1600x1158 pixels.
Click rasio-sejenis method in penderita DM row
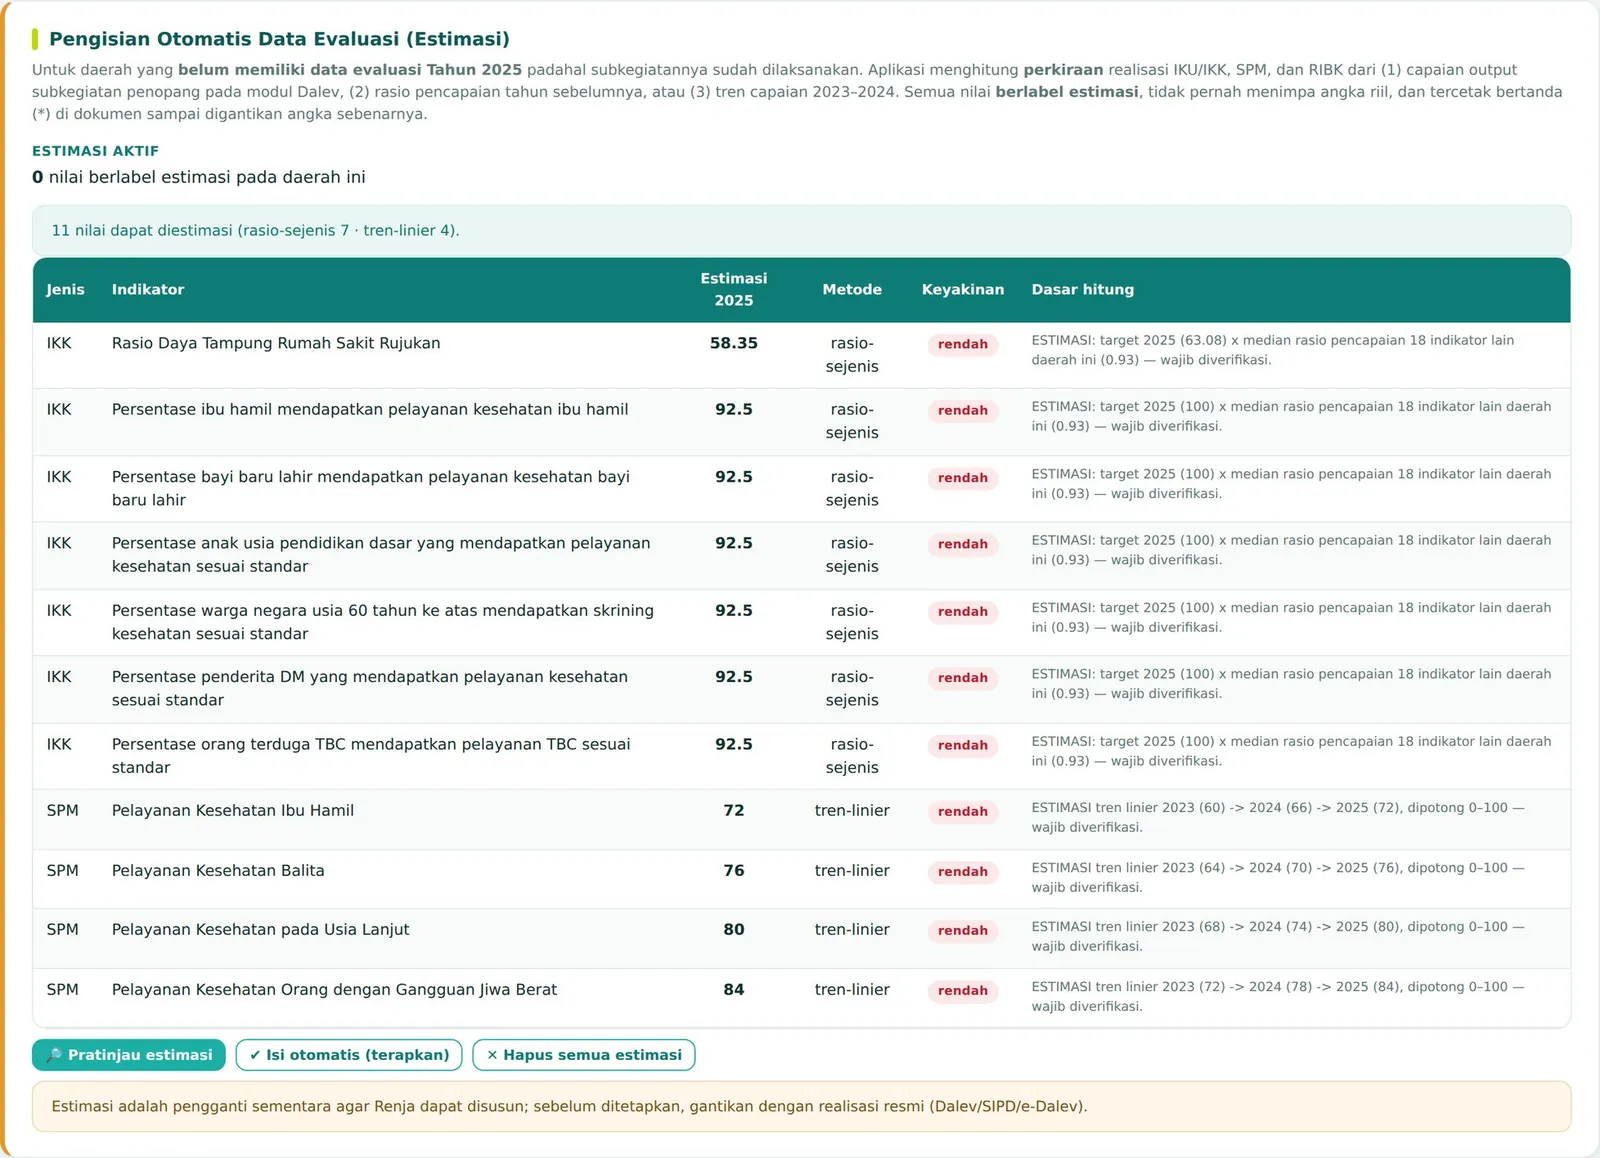tap(852, 688)
